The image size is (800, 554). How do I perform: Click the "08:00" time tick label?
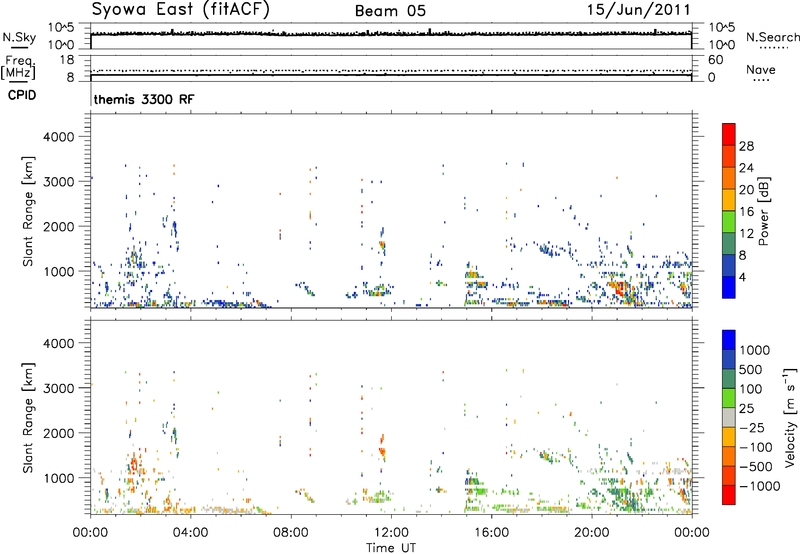291,533
